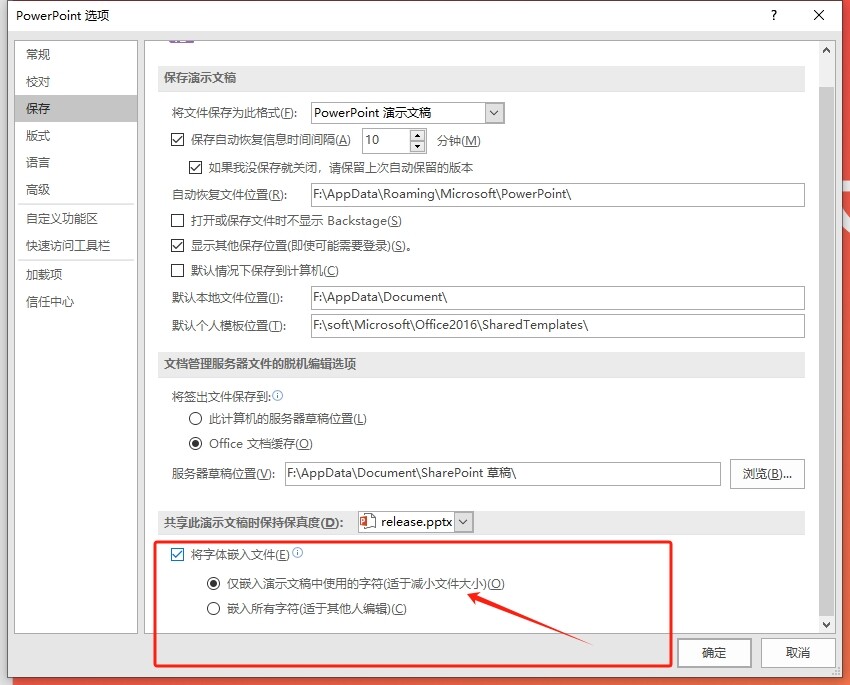Image resolution: width=850 pixels, height=685 pixels.
Task: Click the release.pptx file icon
Action: [368, 521]
